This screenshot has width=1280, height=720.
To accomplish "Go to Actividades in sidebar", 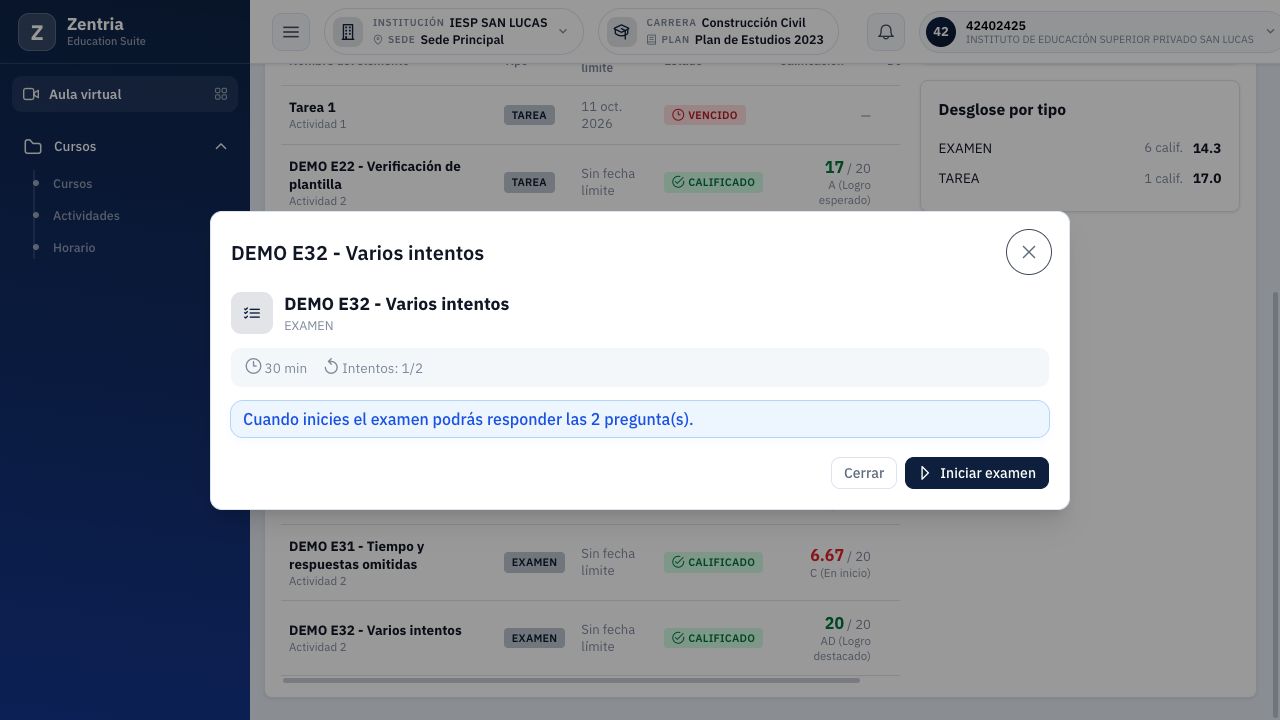I will 86,216.
